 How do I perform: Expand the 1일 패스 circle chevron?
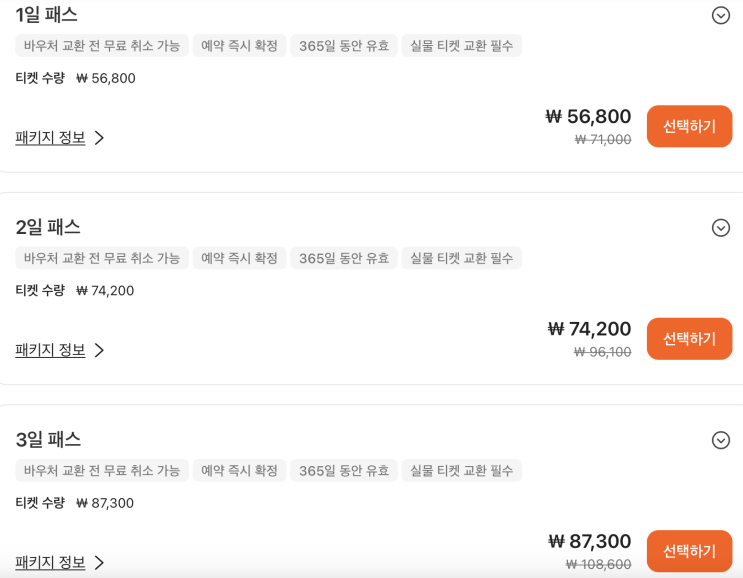pos(720,15)
